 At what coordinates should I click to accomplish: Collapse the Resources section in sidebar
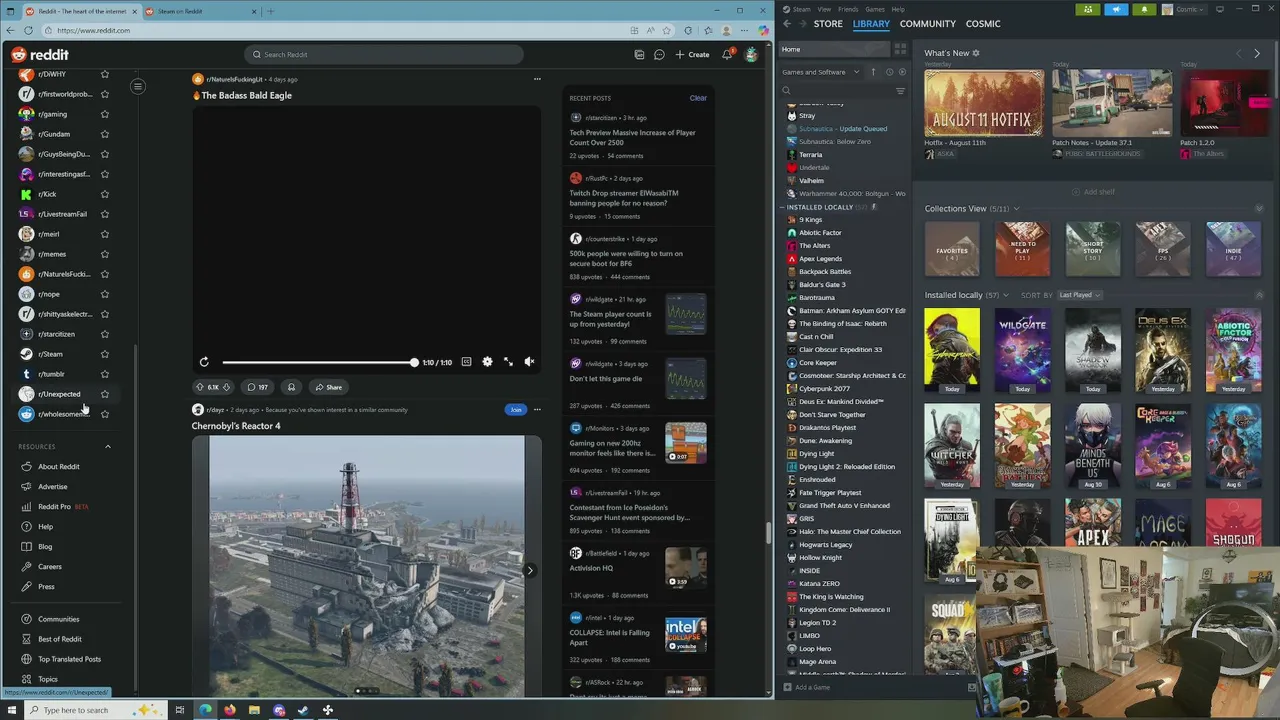tap(108, 446)
